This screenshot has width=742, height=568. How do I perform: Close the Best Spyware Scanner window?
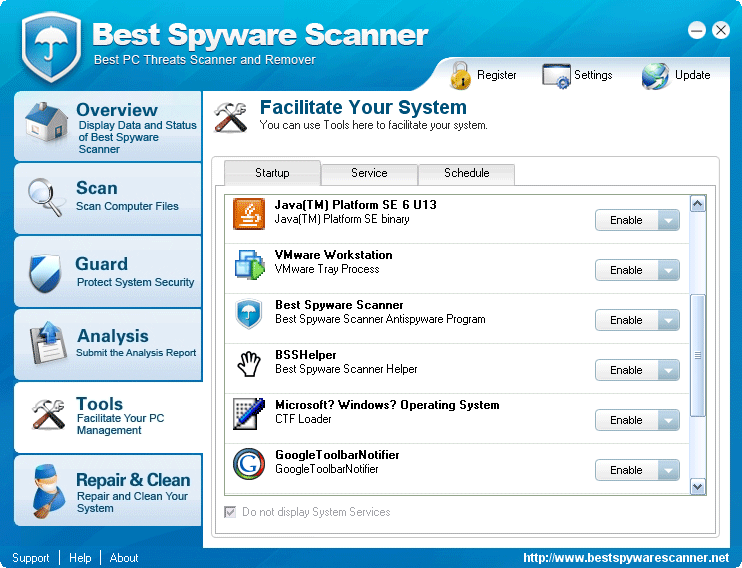721,31
